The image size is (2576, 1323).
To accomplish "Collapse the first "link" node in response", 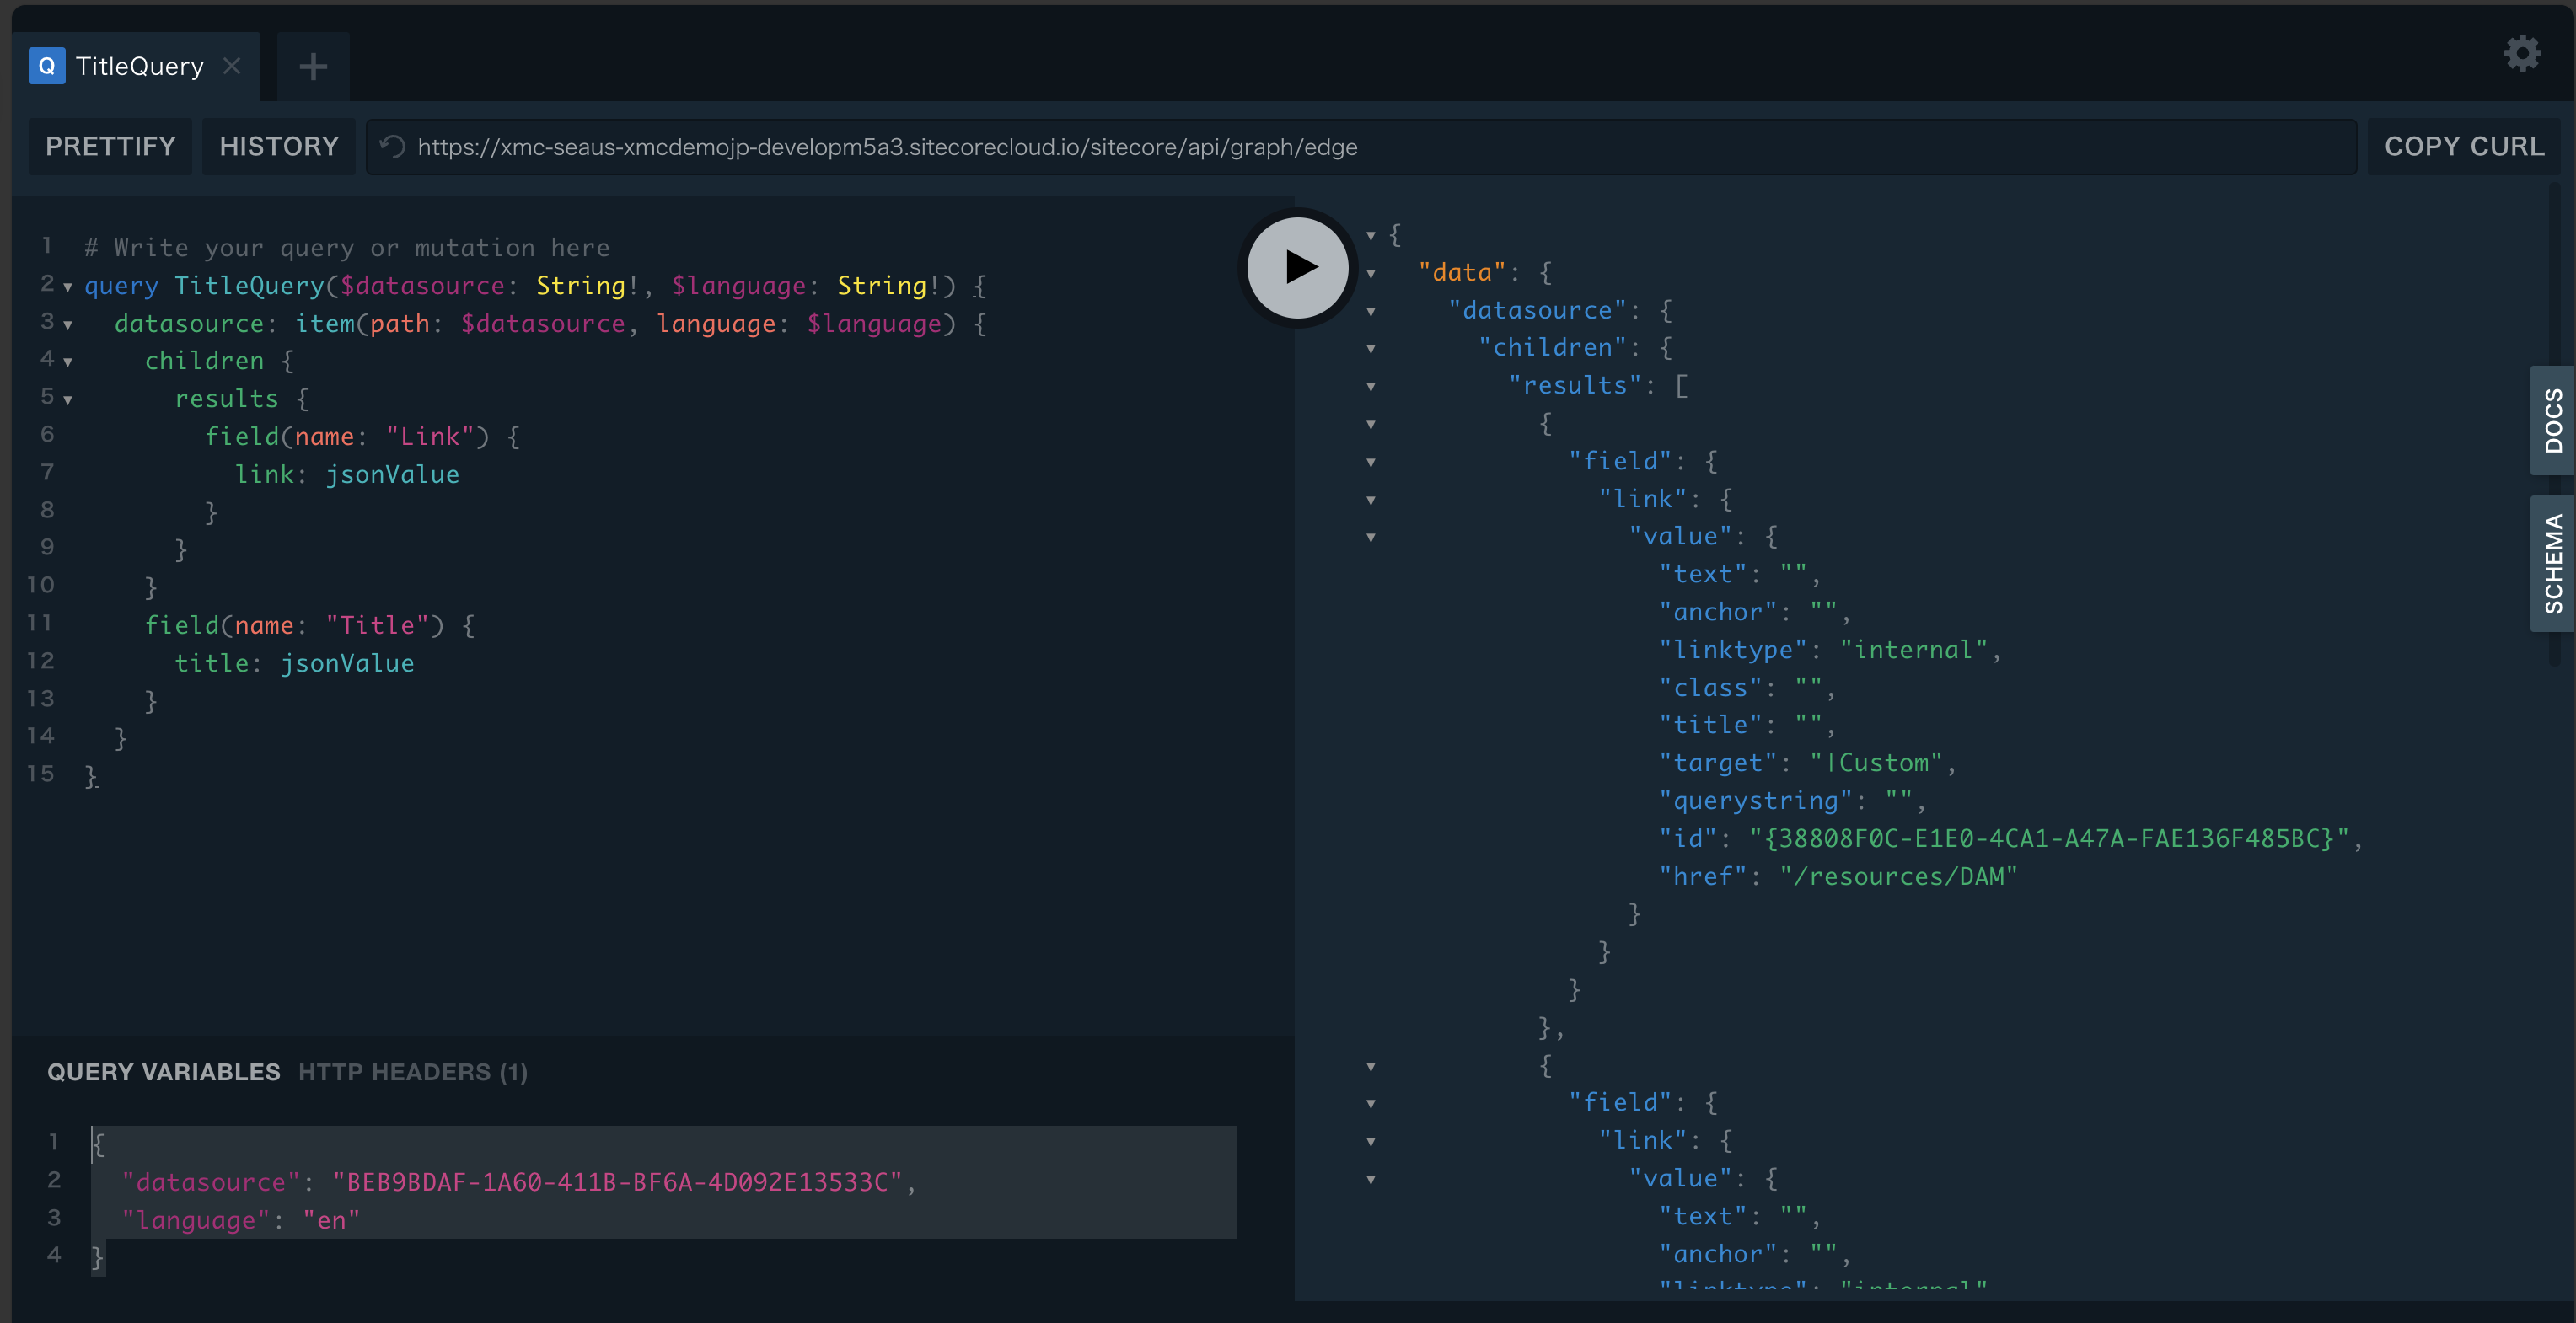I will (1371, 500).
